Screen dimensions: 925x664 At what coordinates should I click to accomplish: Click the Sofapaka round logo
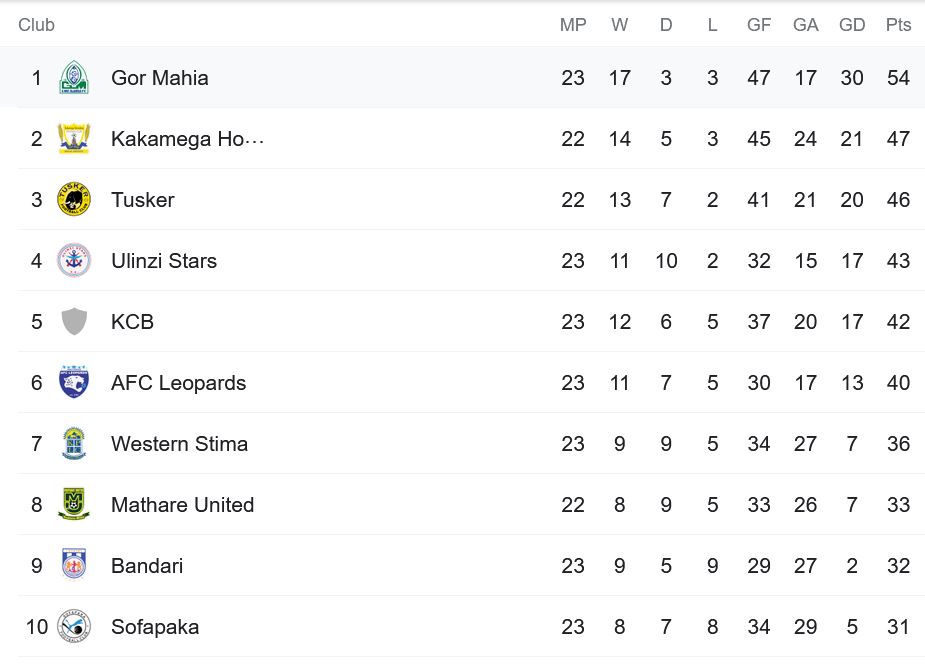click(74, 626)
